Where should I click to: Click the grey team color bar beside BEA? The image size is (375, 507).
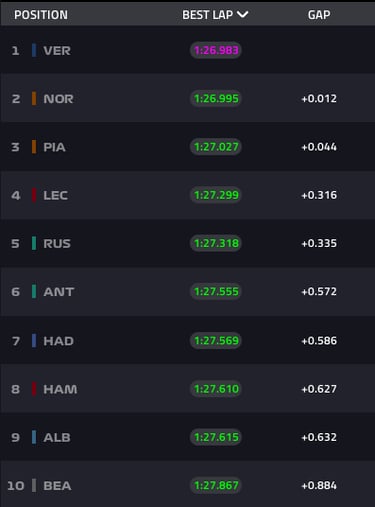(34, 485)
